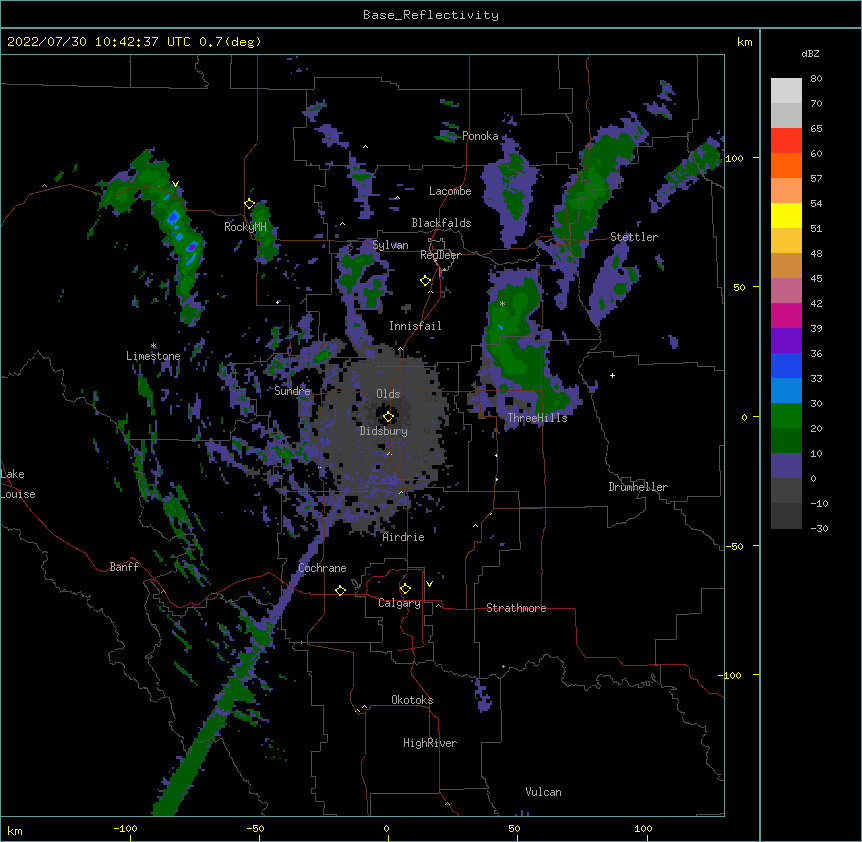The image size is (862, 842).
Task: Select the magenta 39 dBZ color swatch
Action: 786,315
